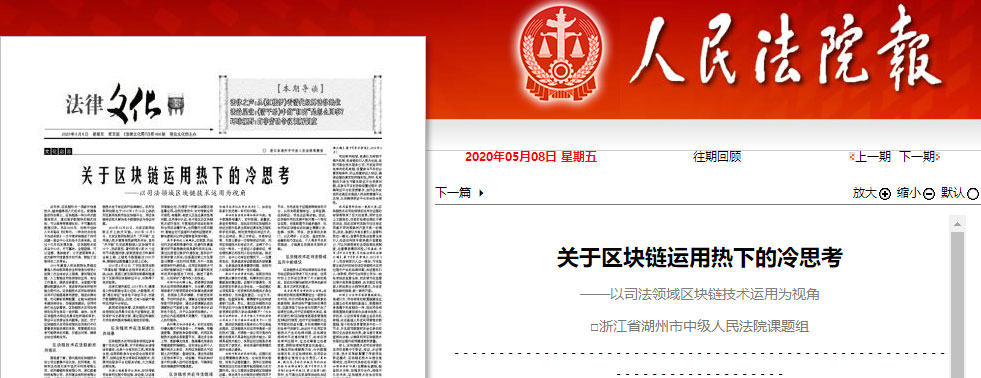Click the 放大 enlarge text label
This screenshot has width=981, height=378.
click(x=865, y=193)
